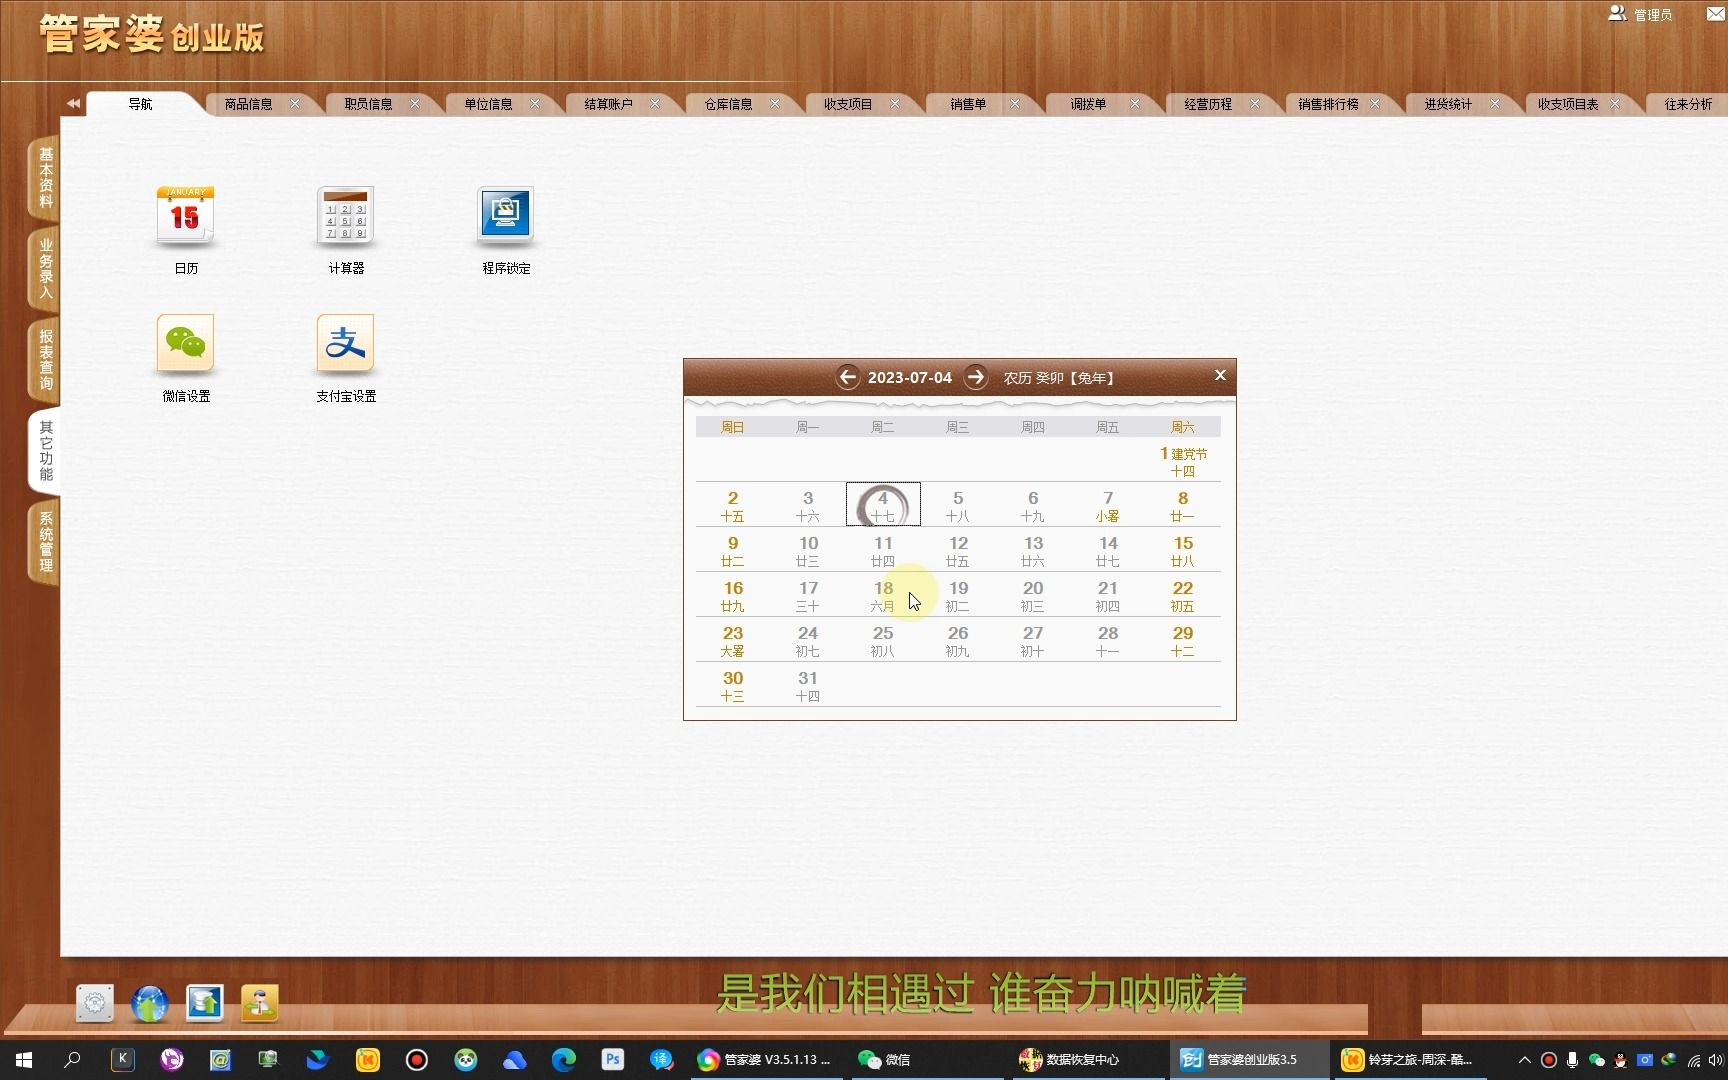Switch to 管家婆 V3.5.1.13 taskbar window

765,1059
